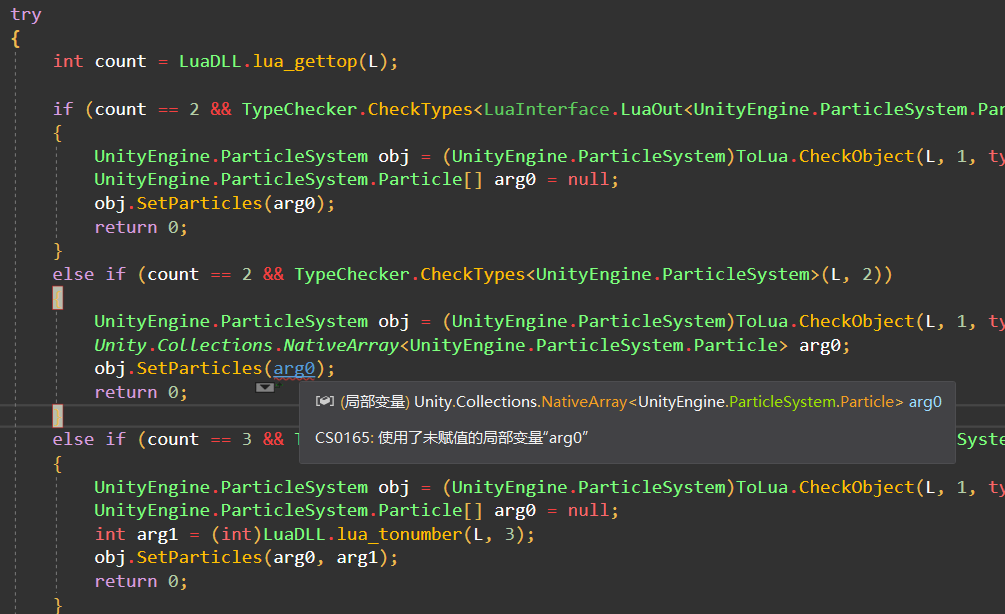
Task: Click lua_tonumber in the arg1 assignment
Action: point(399,535)
